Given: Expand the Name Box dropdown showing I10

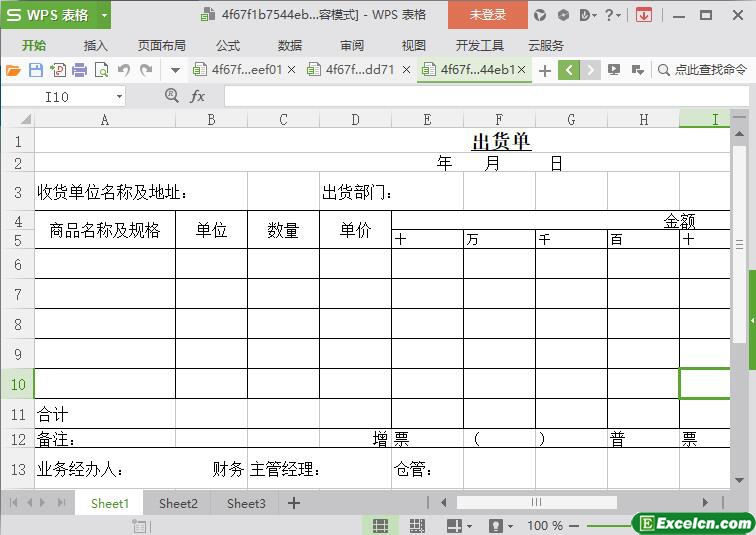Looking at the screenshot, I should pos(119,96).
